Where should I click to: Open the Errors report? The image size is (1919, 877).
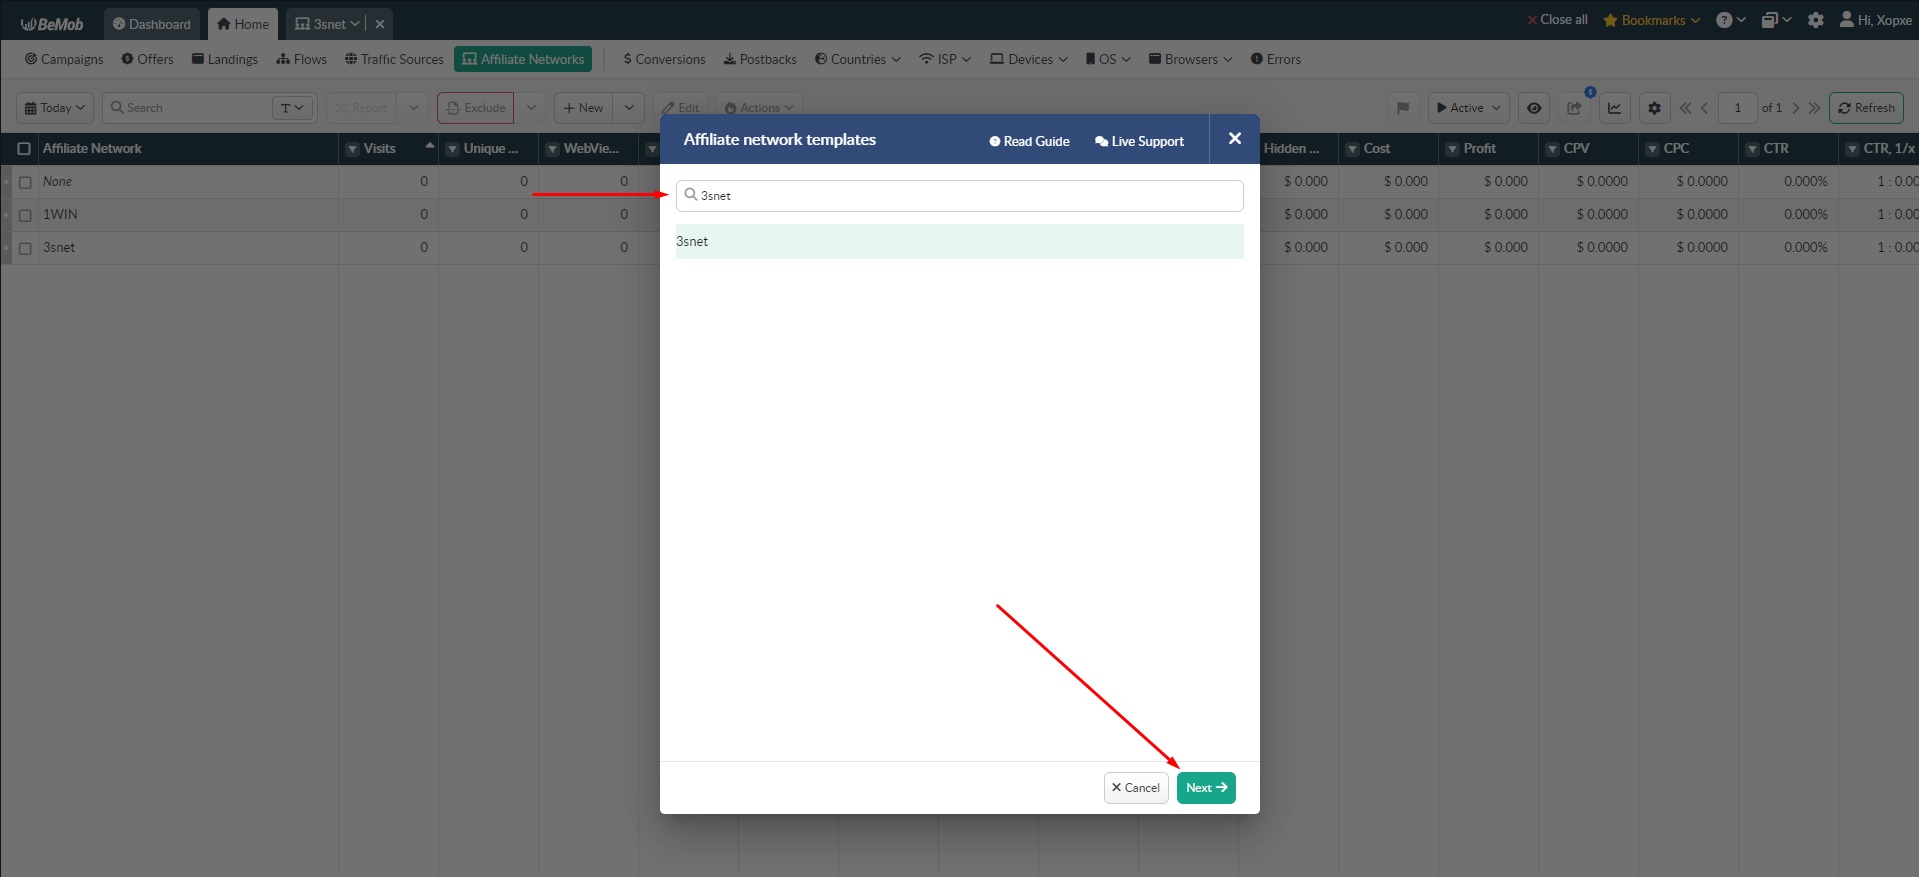1276,59
